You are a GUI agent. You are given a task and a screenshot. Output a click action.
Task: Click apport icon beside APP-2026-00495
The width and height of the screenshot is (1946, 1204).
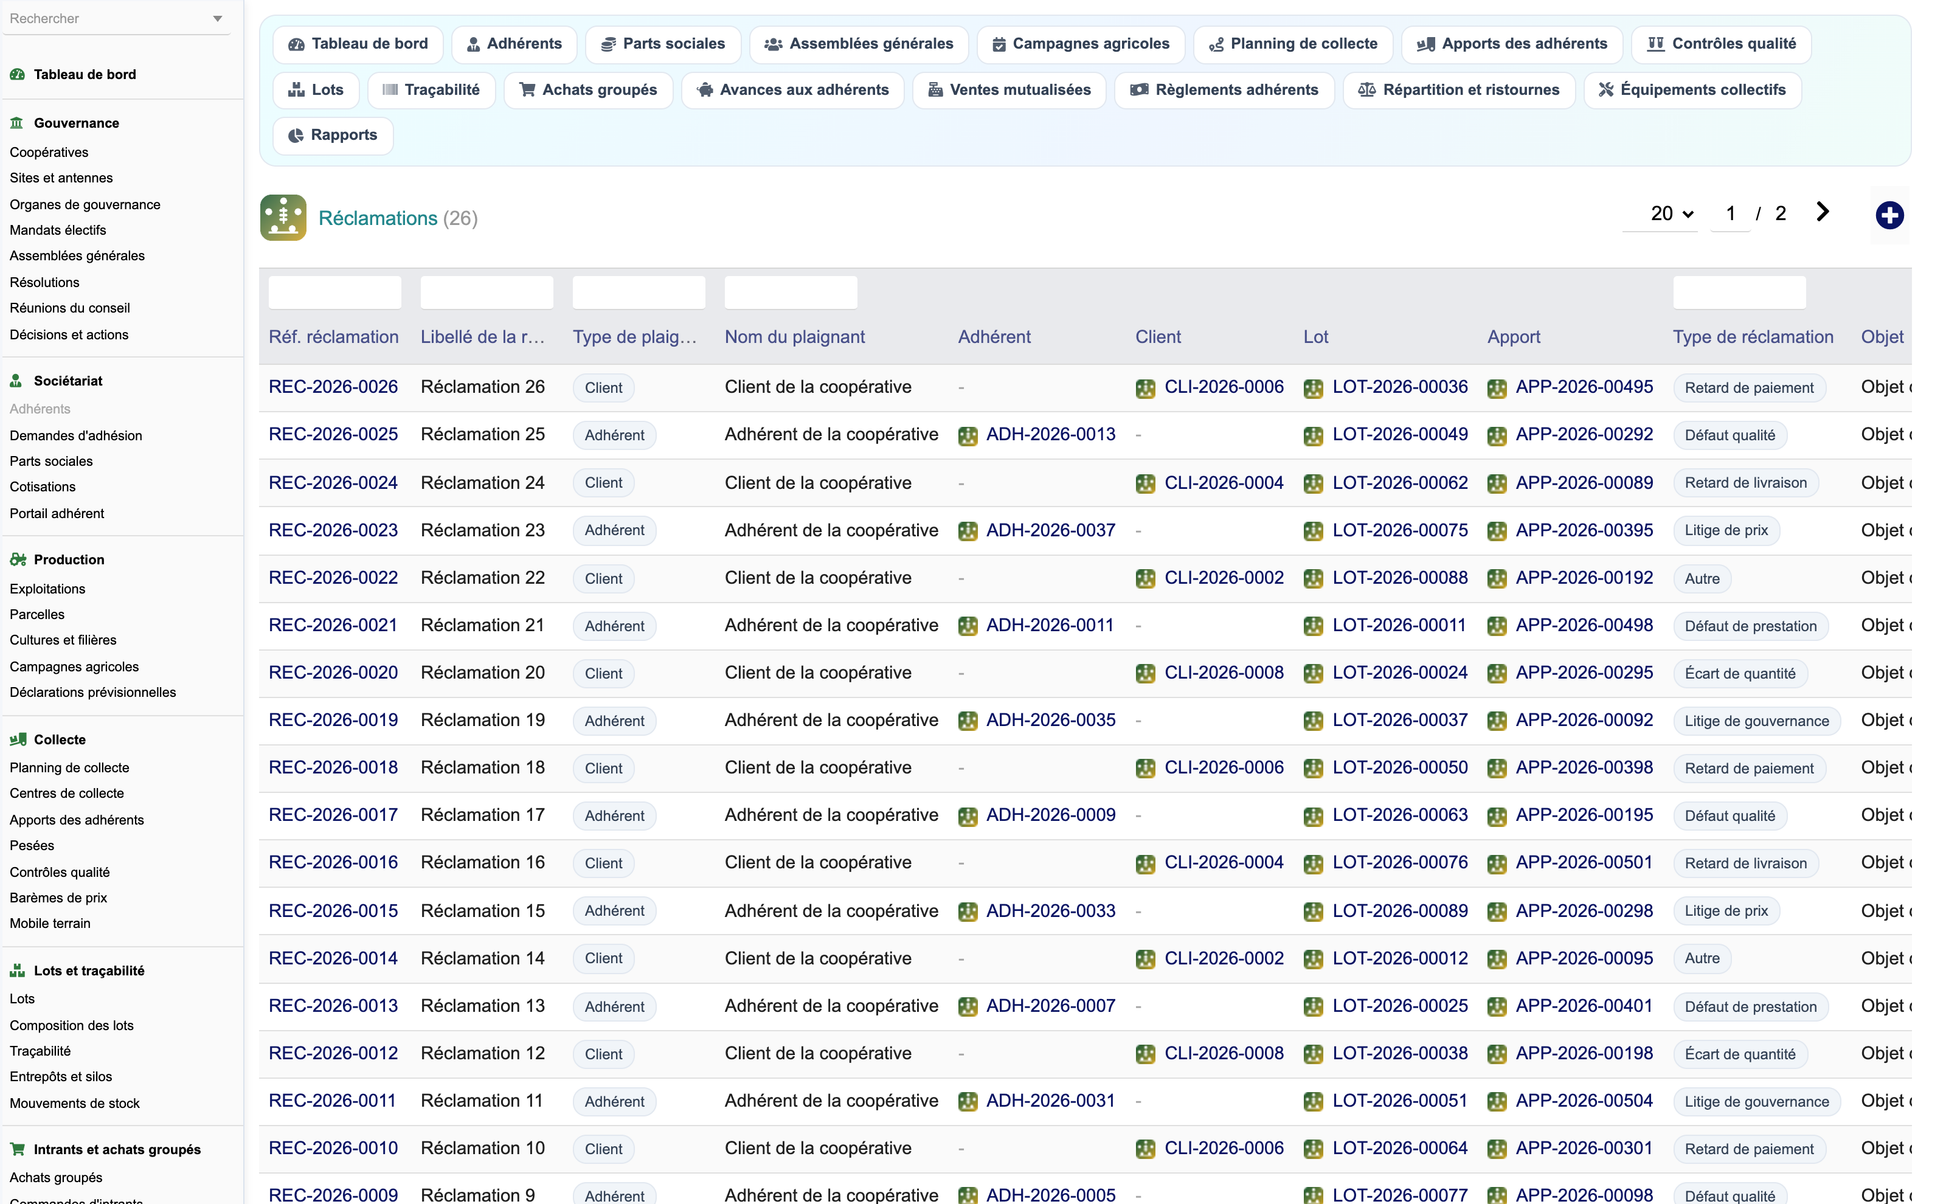point(1497,388)
